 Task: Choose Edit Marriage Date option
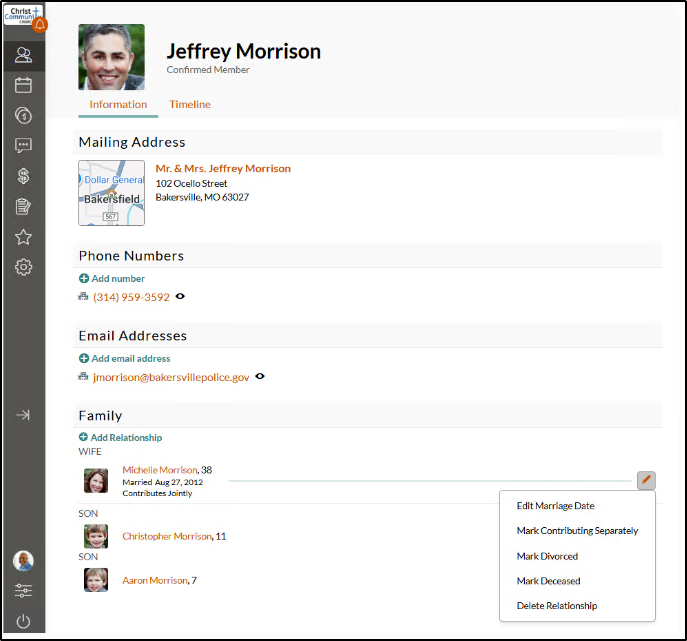click(555, 506)
